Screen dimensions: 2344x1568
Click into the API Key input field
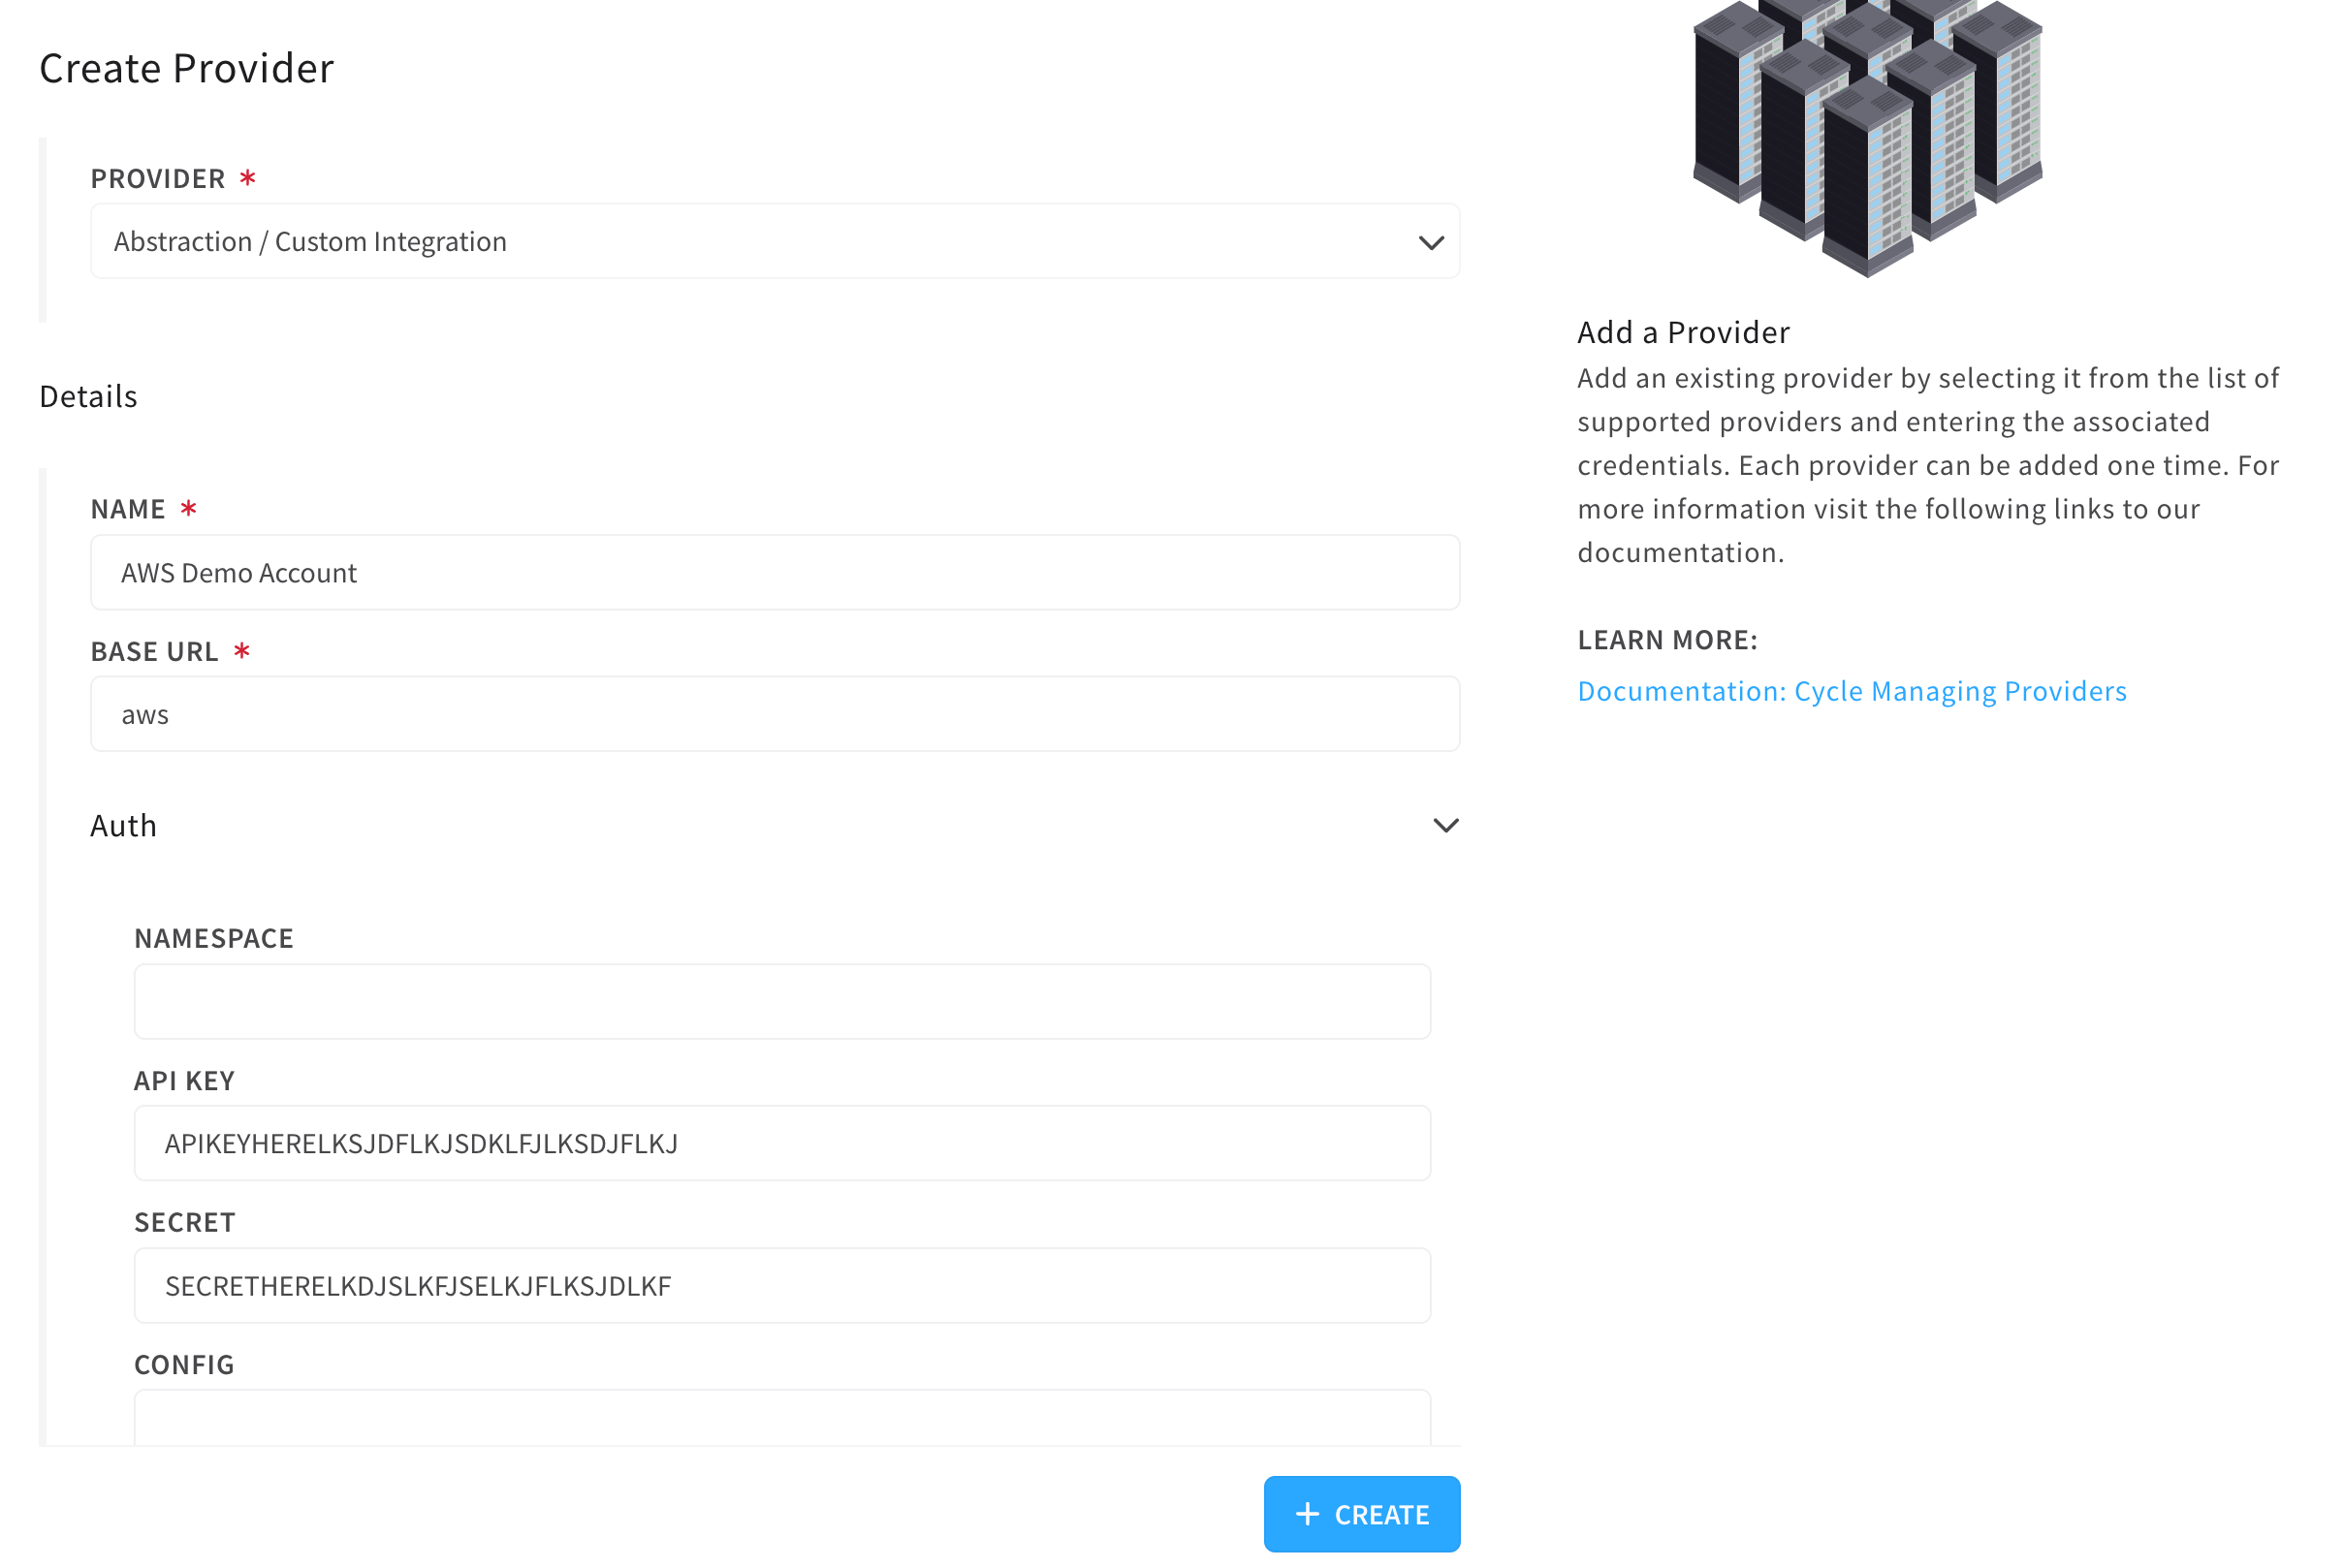782,1143
